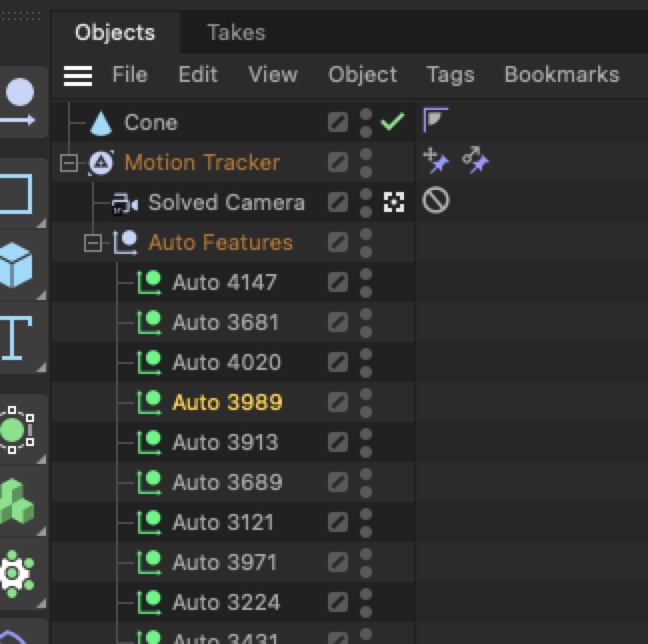Open the hamburger menu in Objects panel
This screenshot has height=644, width=648.
[78, 75]
